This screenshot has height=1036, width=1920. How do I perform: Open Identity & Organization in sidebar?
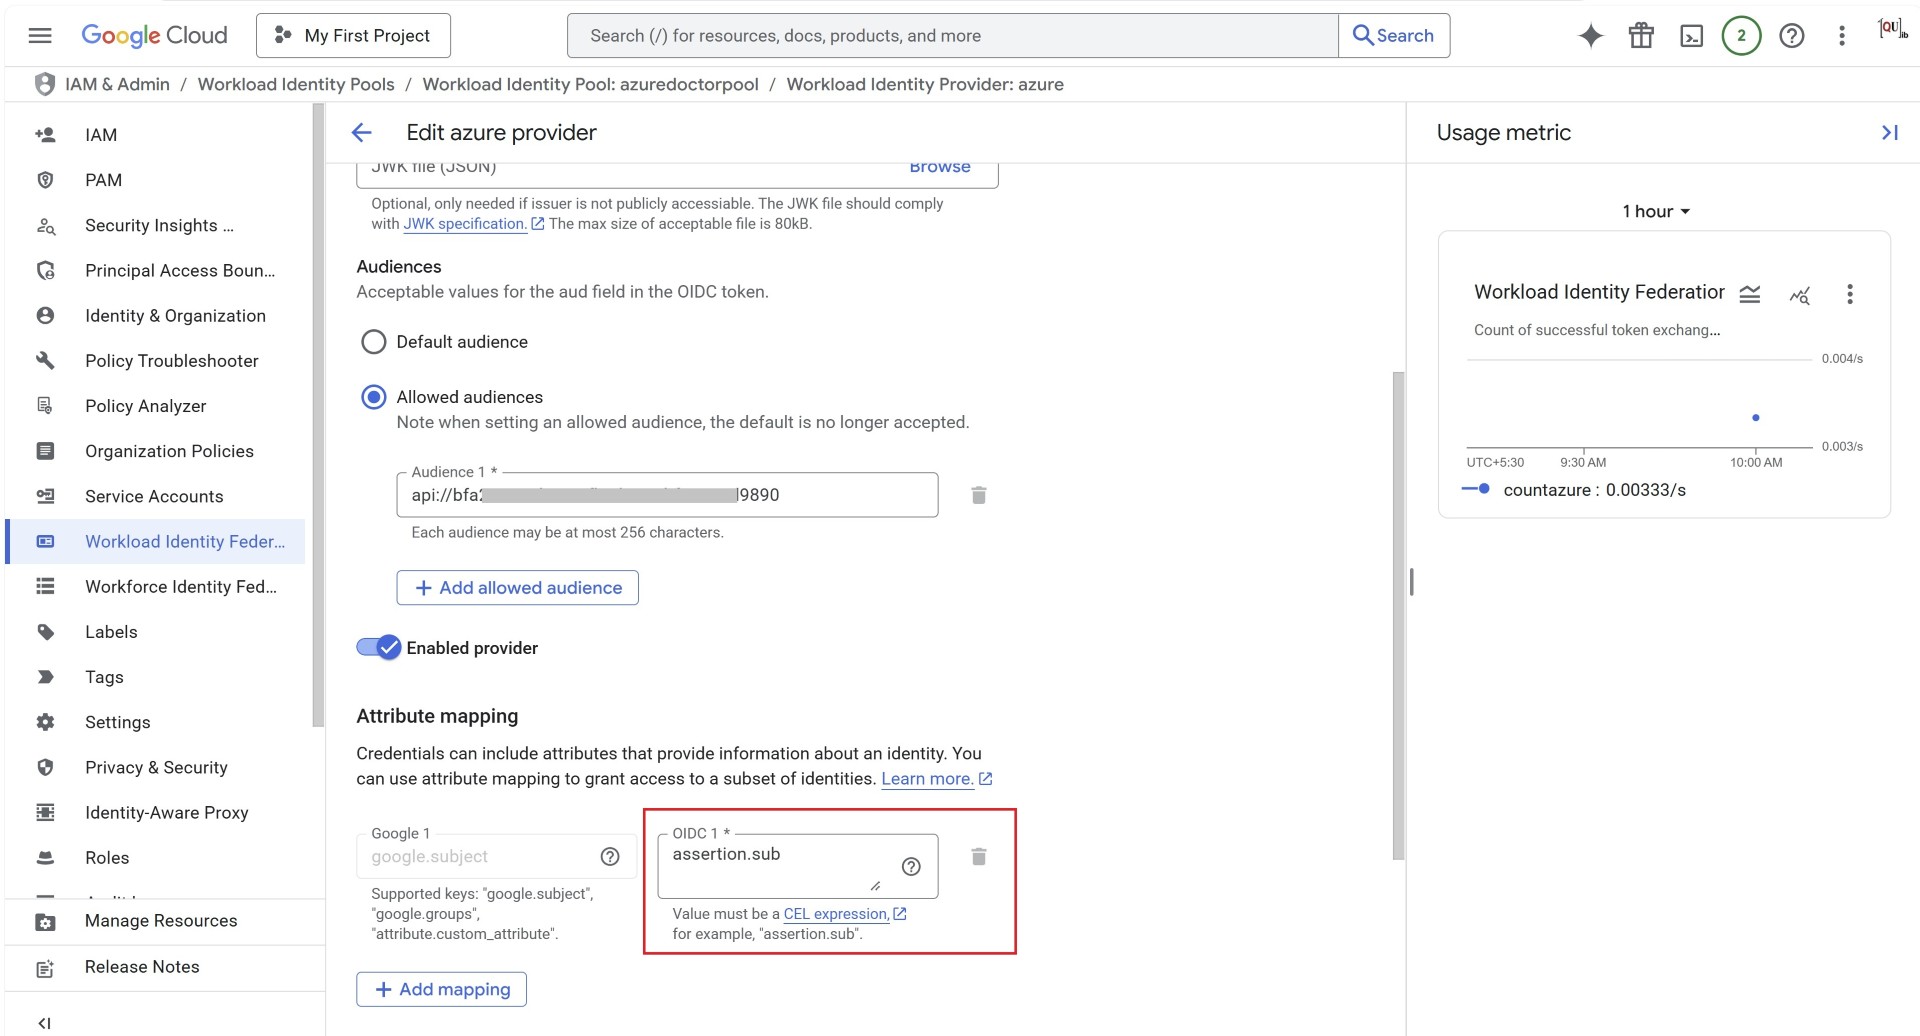pyautogui.click(x=175, y=316)
